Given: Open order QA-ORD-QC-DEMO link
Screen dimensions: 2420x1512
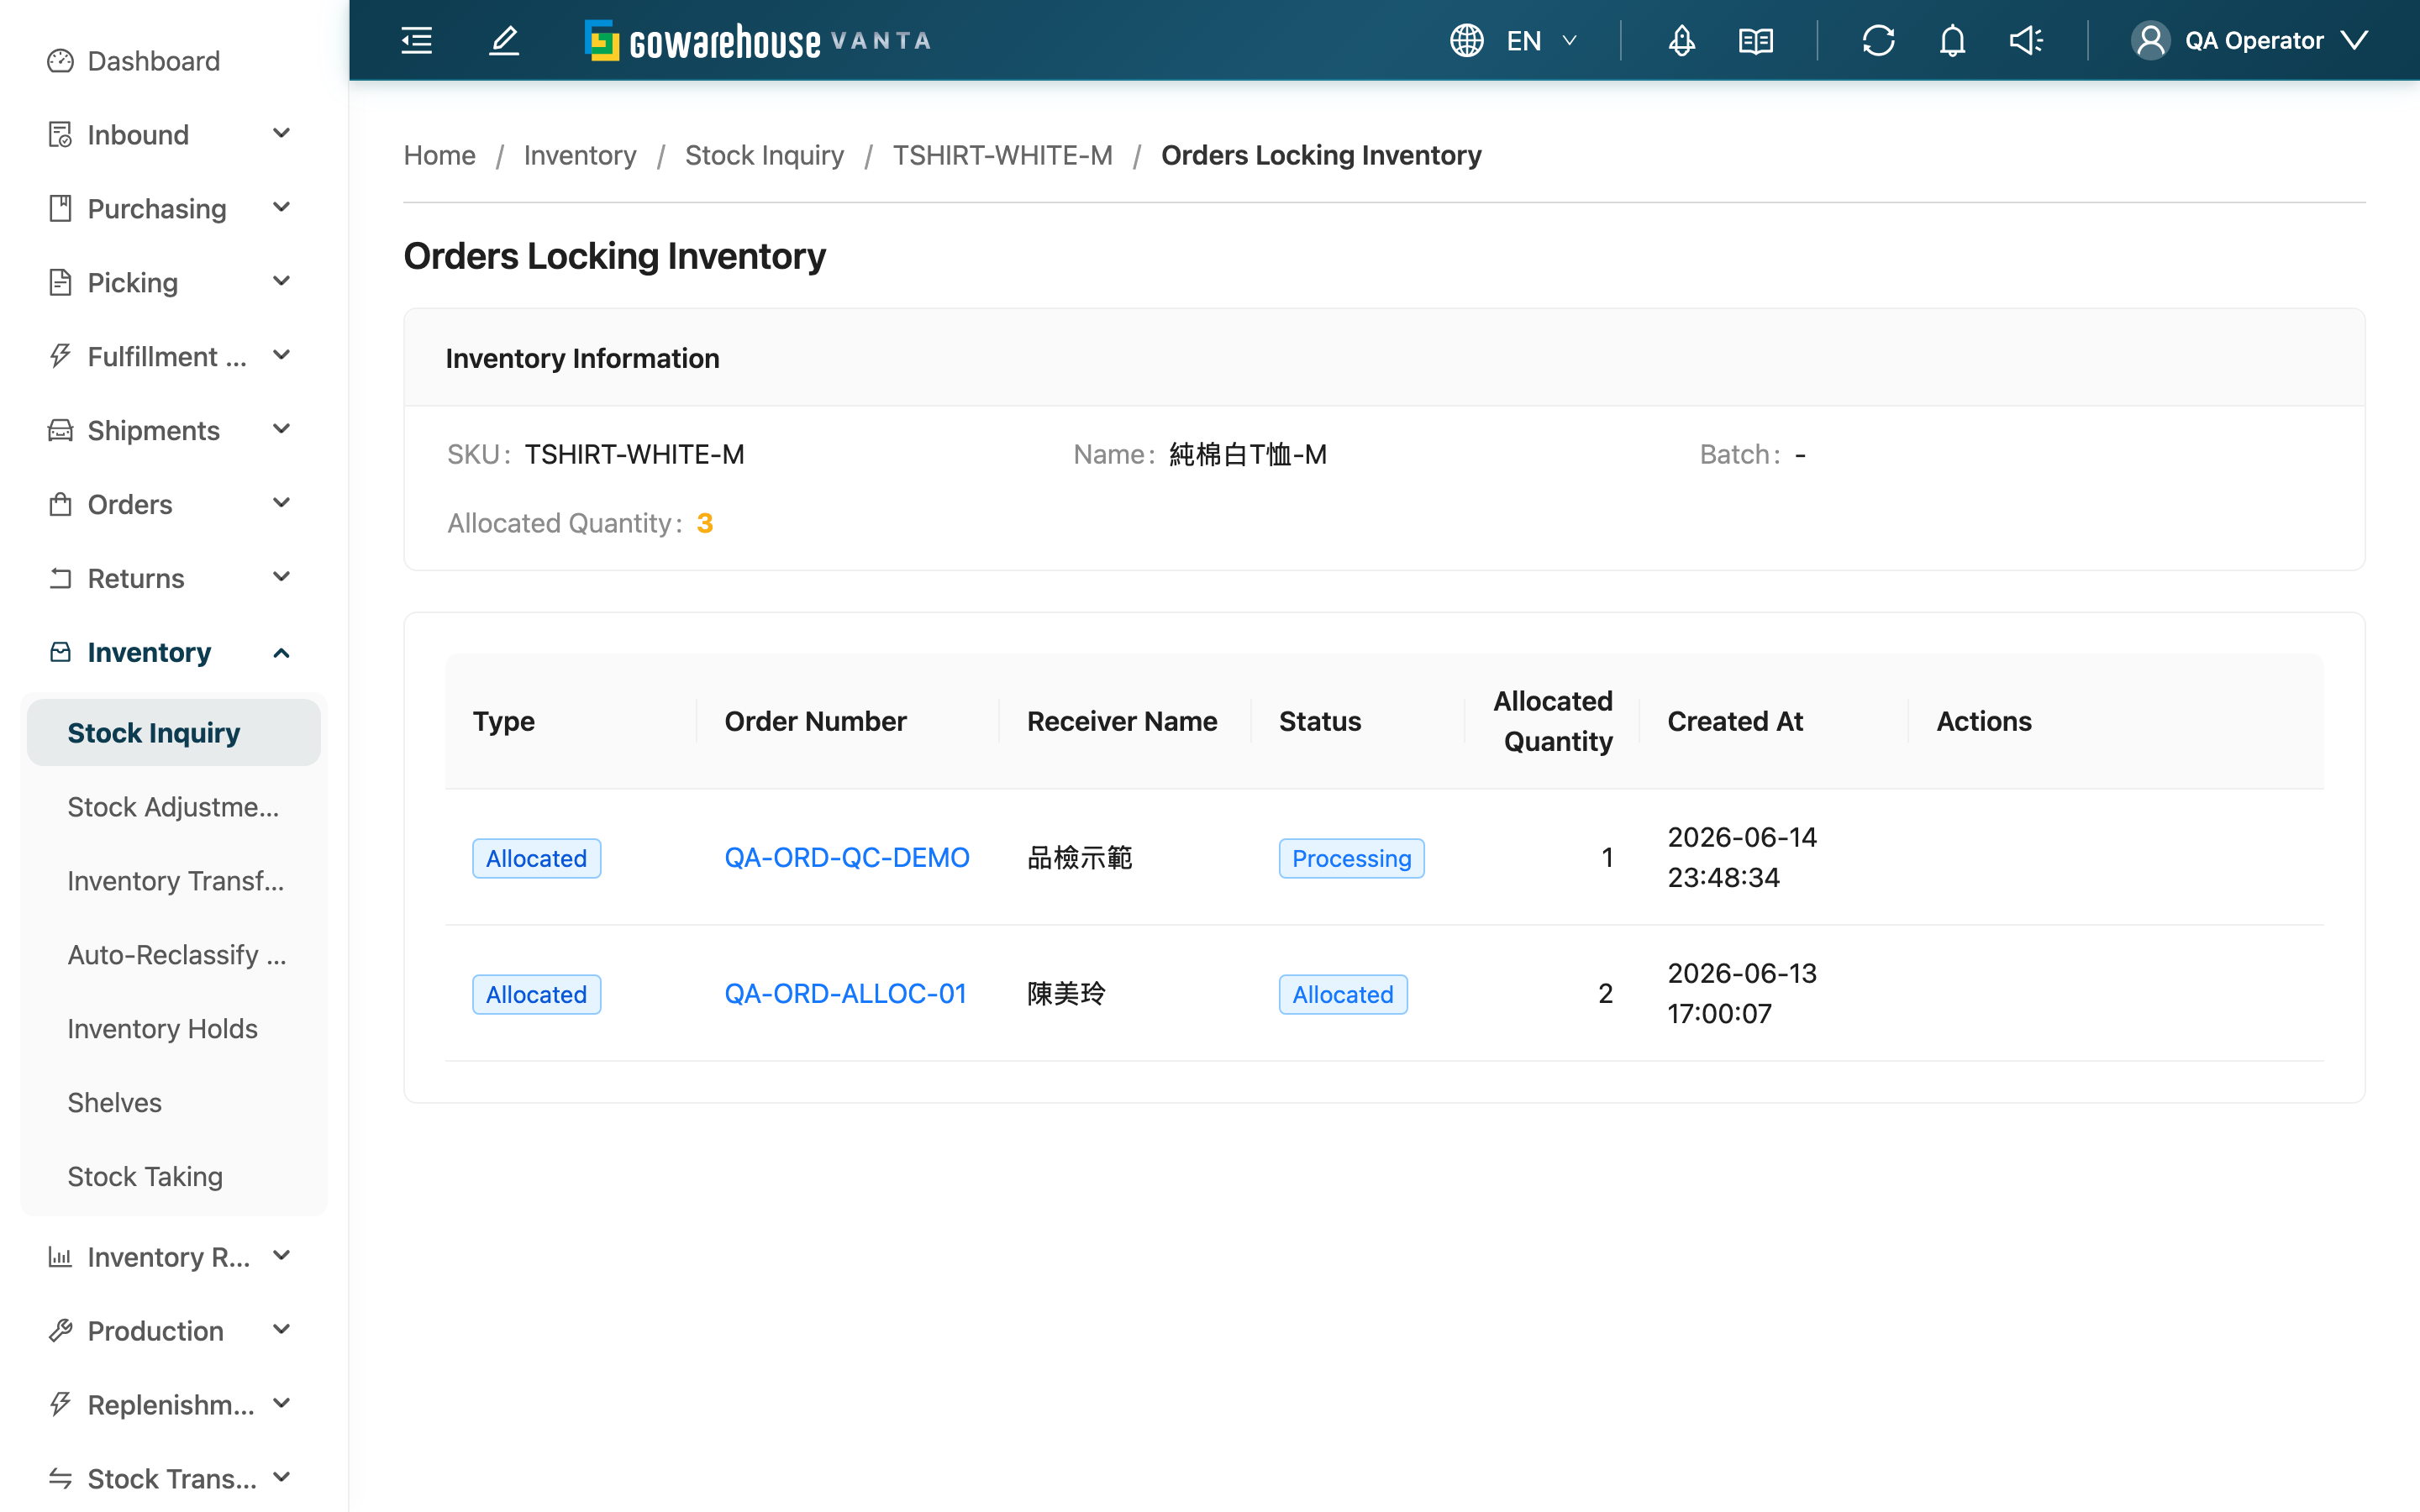Looking at the screenshot, I should [847, 857].
